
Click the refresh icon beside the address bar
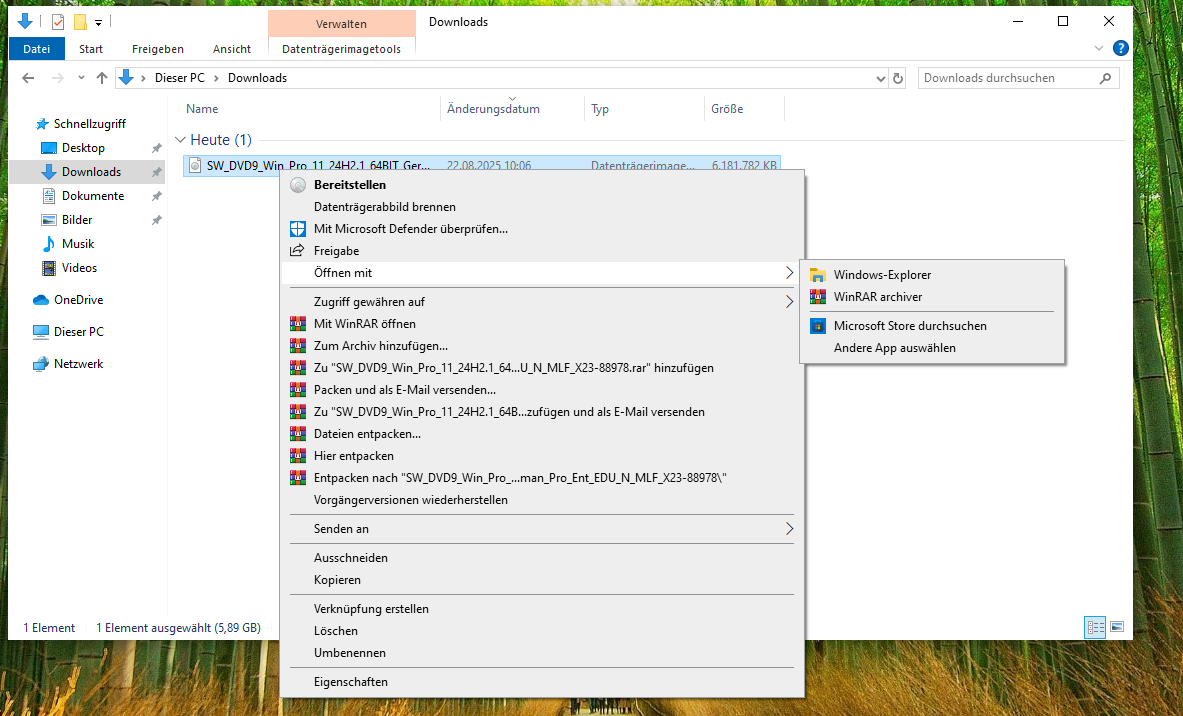click(898, 78)
